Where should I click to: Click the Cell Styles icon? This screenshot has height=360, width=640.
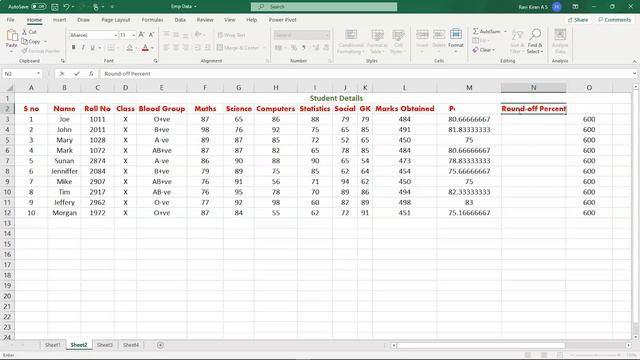coord(398,35)
